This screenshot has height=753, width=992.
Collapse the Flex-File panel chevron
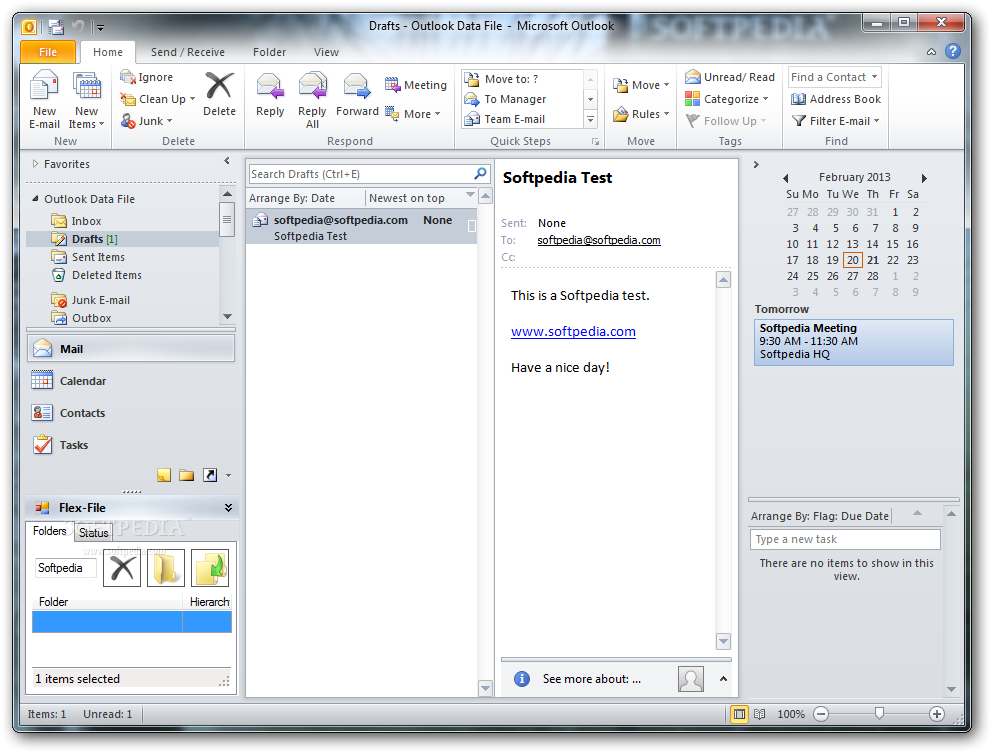pos(228,507)
